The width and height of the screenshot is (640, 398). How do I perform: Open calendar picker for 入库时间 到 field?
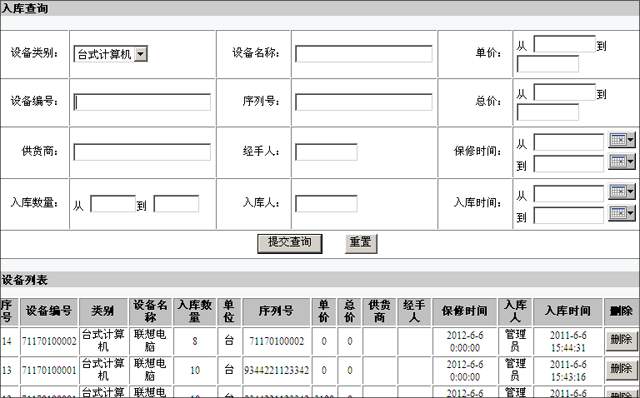tap(622, 213)
